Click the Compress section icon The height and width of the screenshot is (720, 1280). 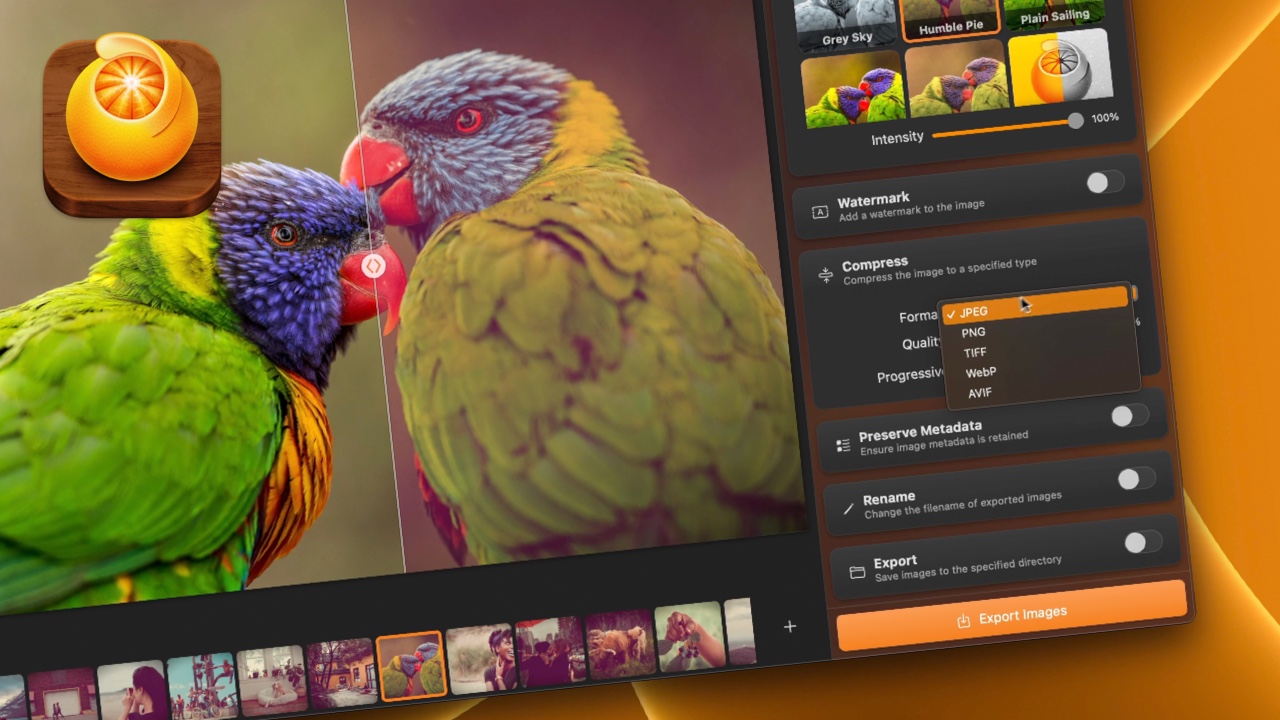(x=826, y=275)
